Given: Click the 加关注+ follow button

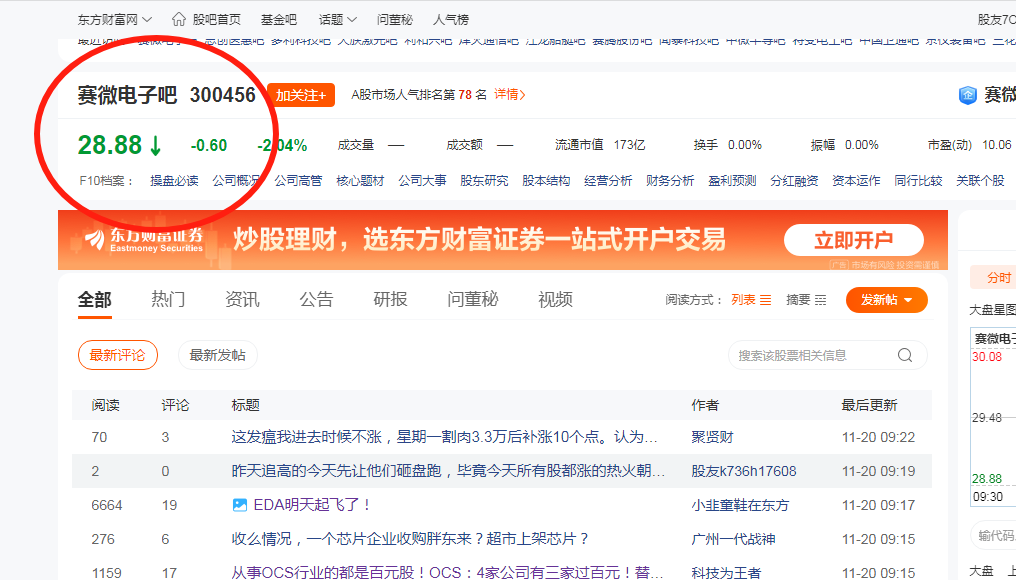Looking at the screenshot, I should (301, 95).
